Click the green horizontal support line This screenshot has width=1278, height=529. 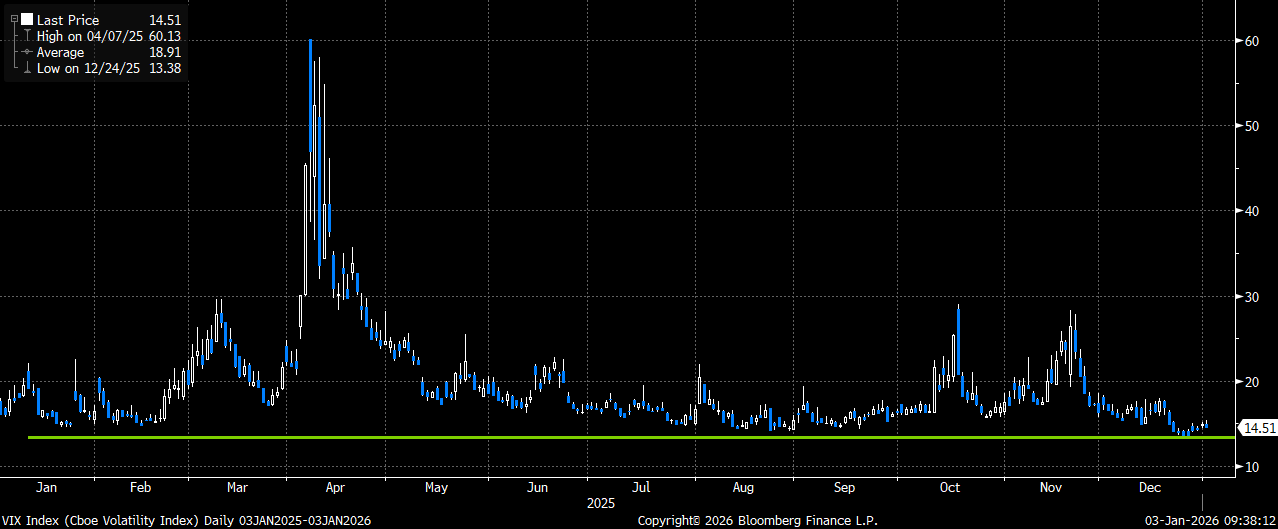(x=630, y=437)
